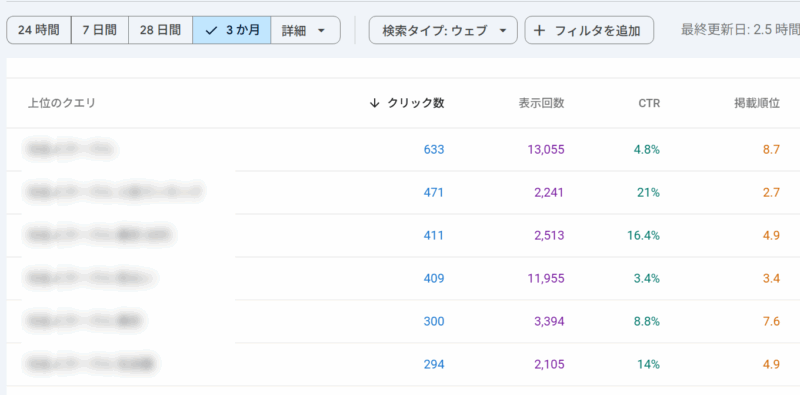Click the CTR value 16.4%
The height and width of the screenshot is (395, 800).
pyautogui.click(x=643, y=235)
